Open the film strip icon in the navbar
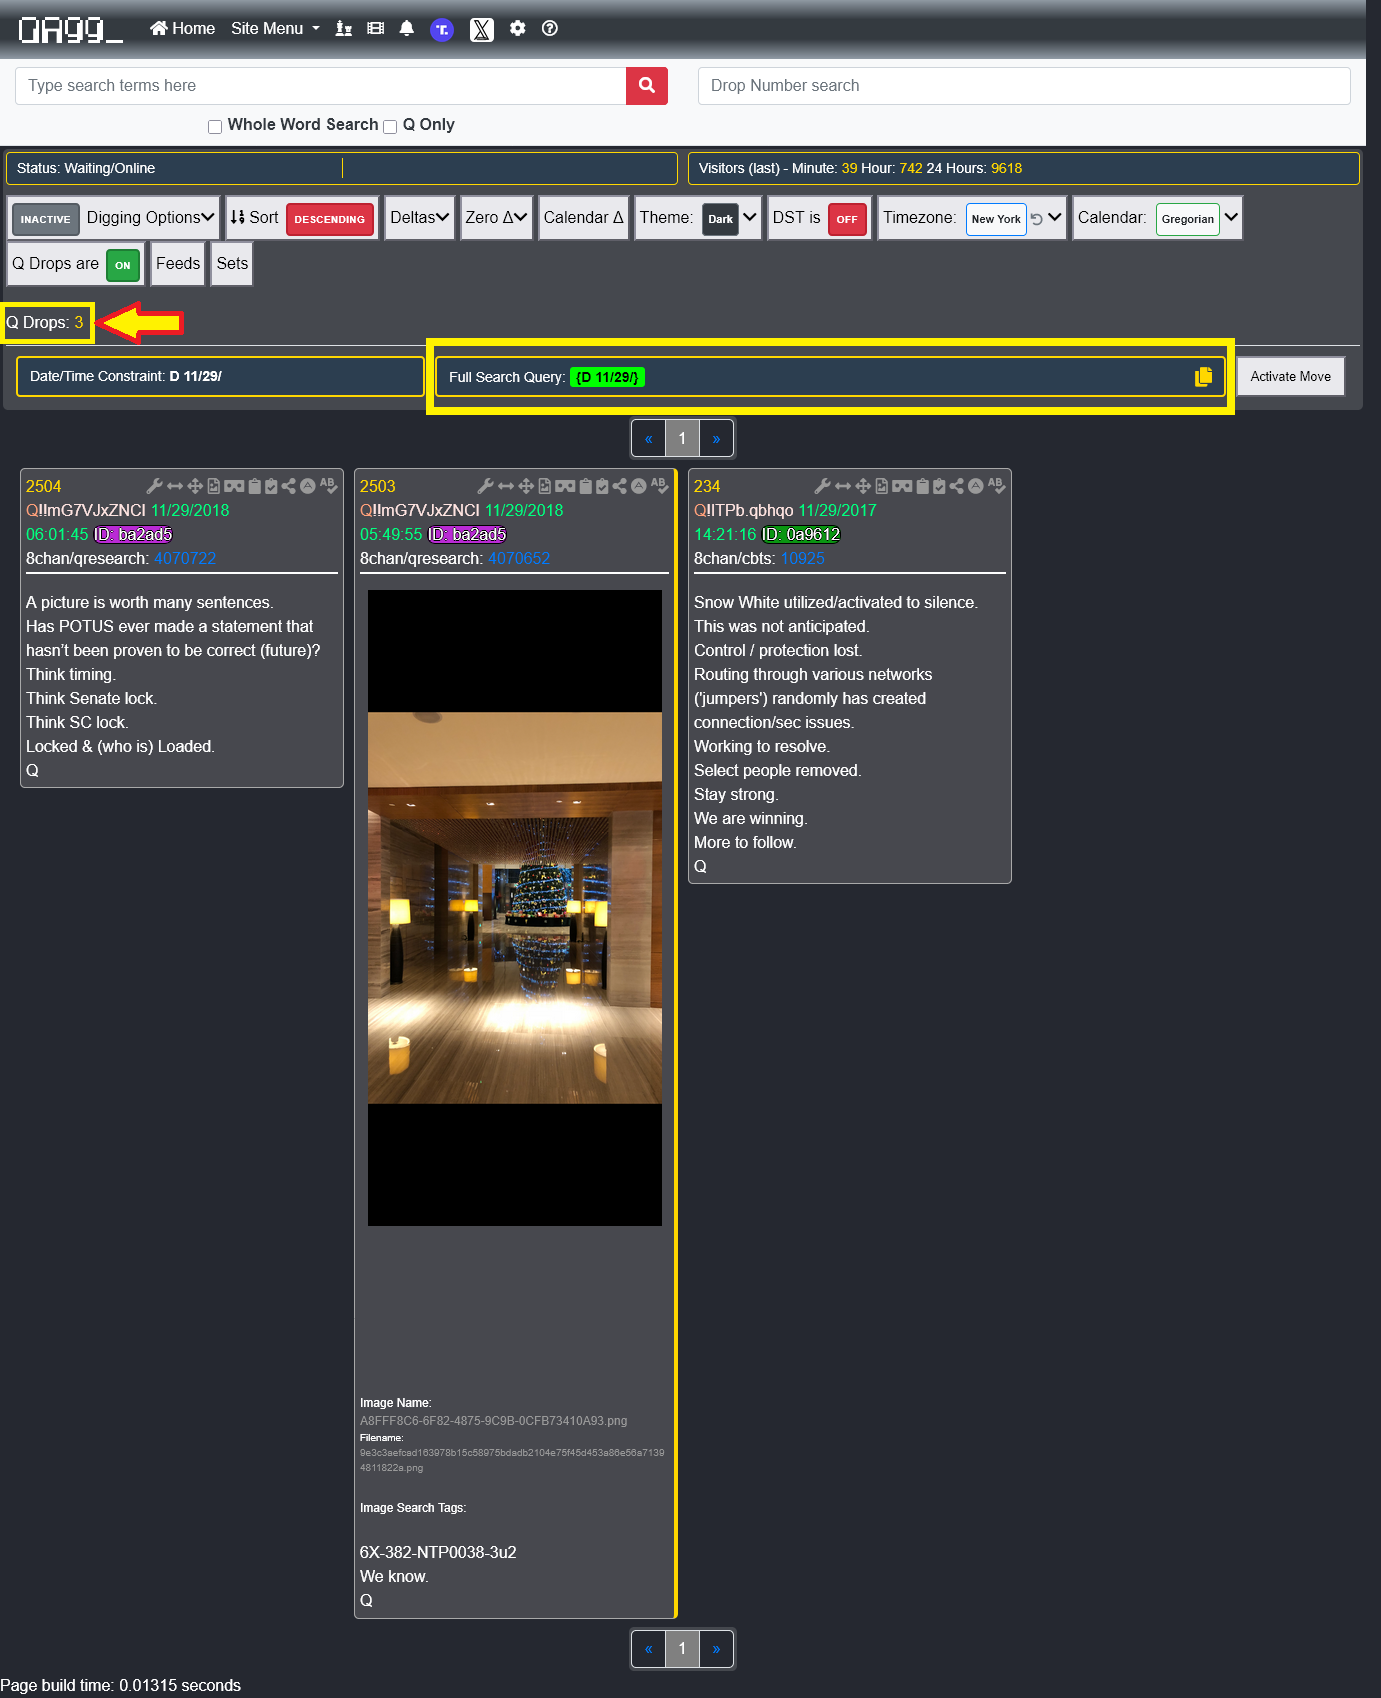The image size is (1381, 1698). pos(375,28)
